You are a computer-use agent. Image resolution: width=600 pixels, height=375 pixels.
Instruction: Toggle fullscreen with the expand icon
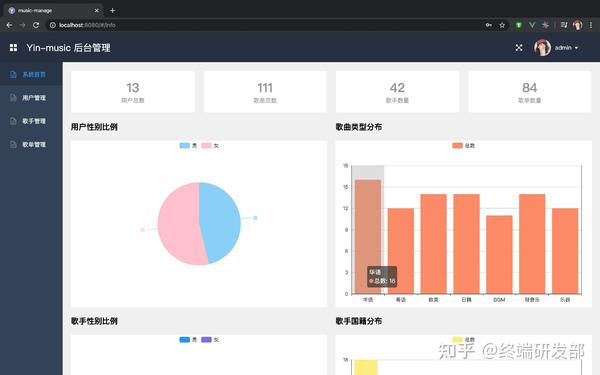[x=519, y=48]
